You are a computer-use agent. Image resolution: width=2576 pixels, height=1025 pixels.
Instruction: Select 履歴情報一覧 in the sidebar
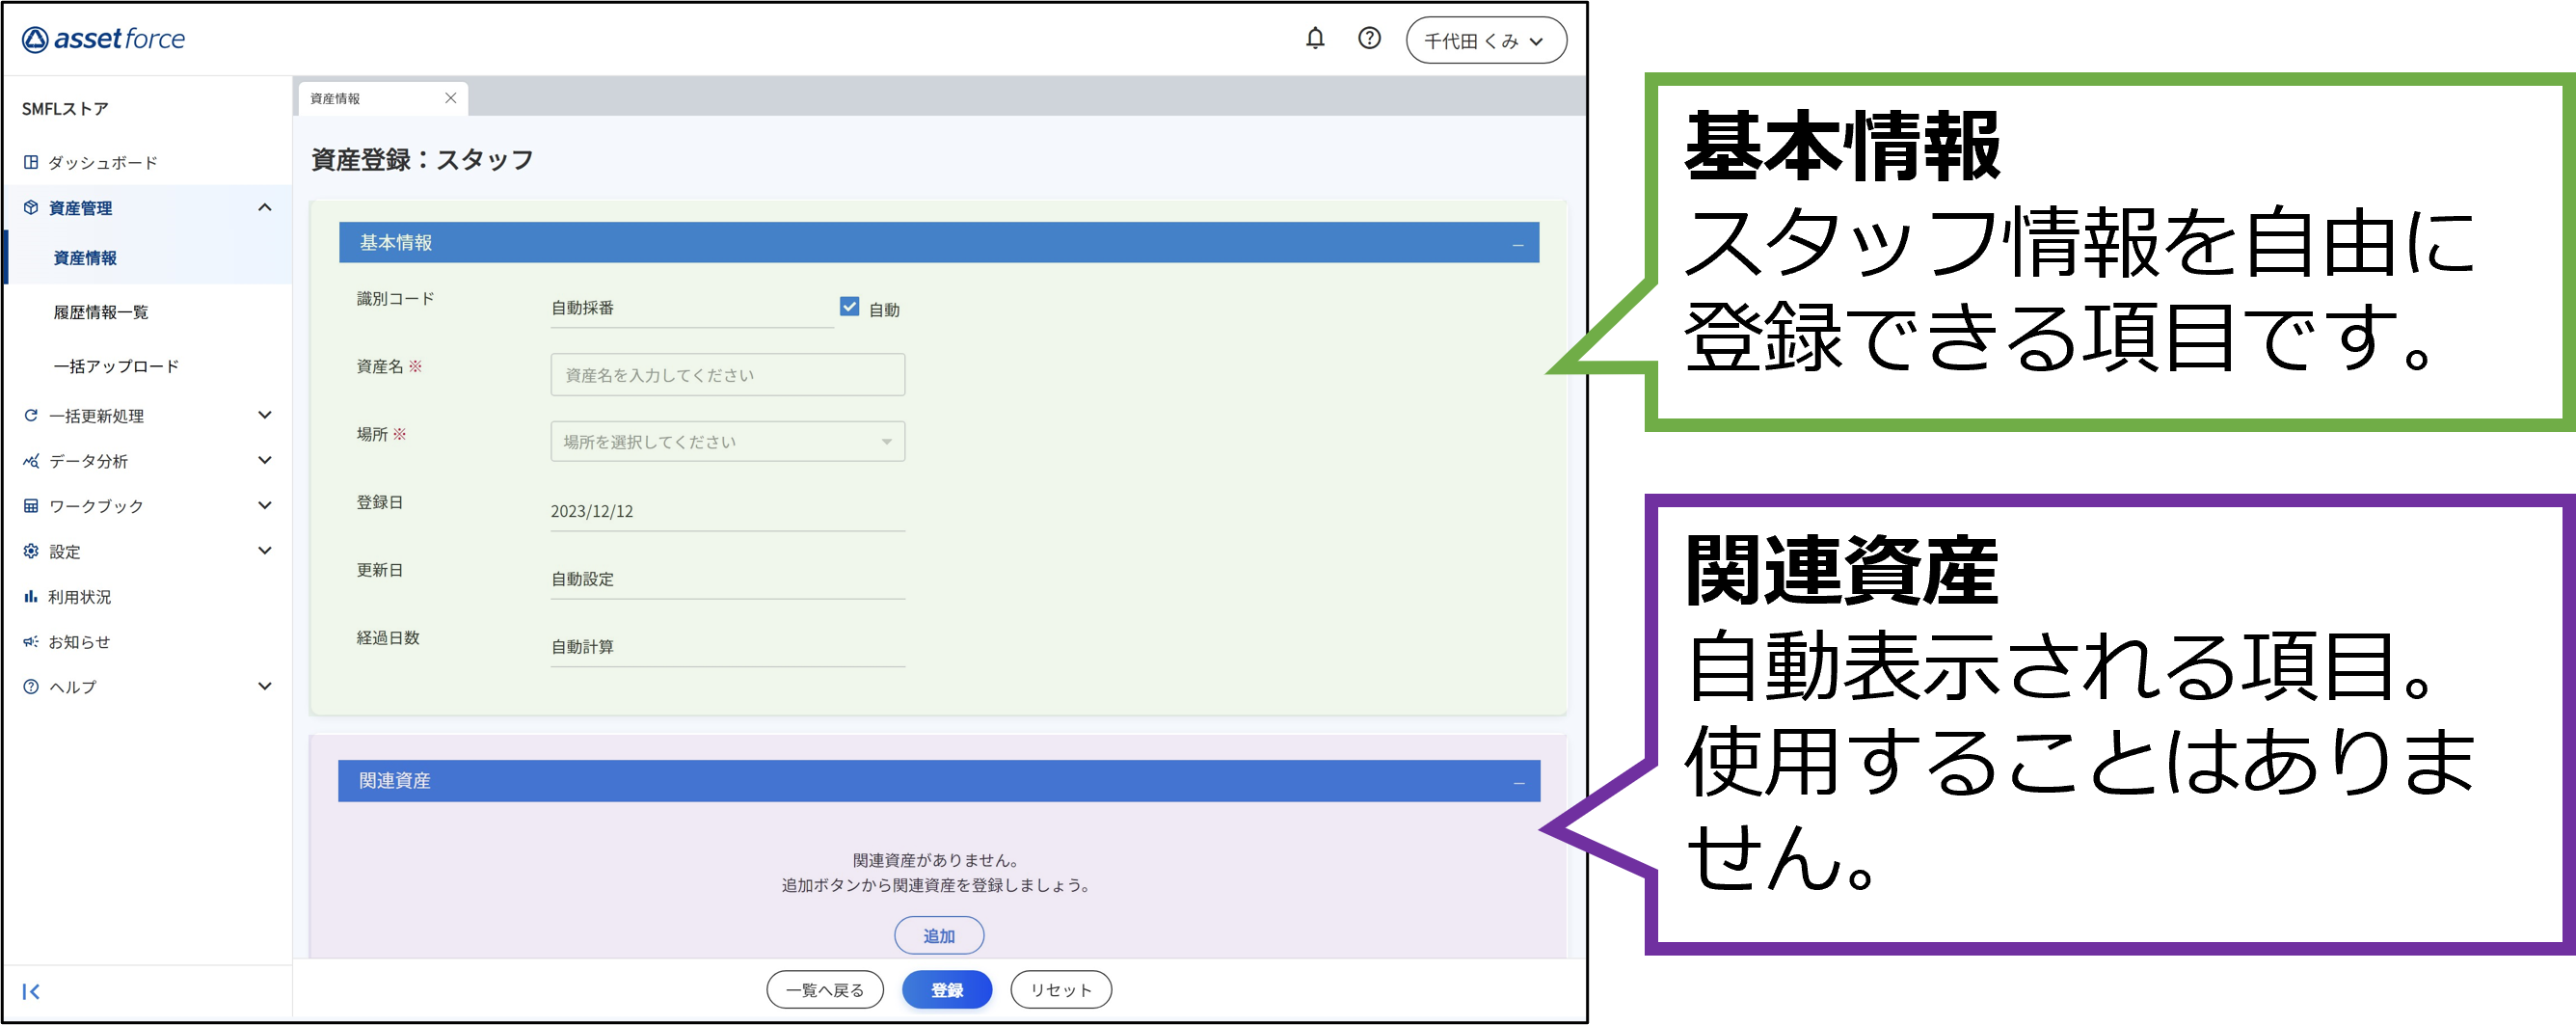click(101, 313)
